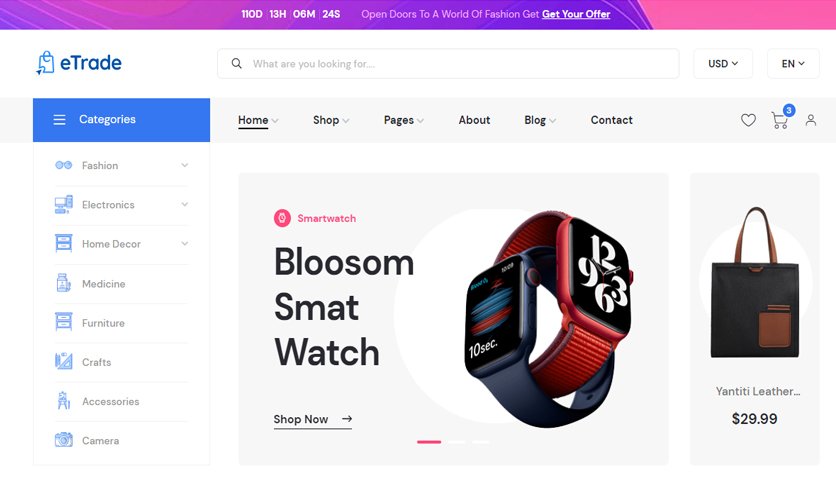The width and height of the screenshot is (836, 484).
Task: Expand the Fashion category chevron
Action: [184, 165]
